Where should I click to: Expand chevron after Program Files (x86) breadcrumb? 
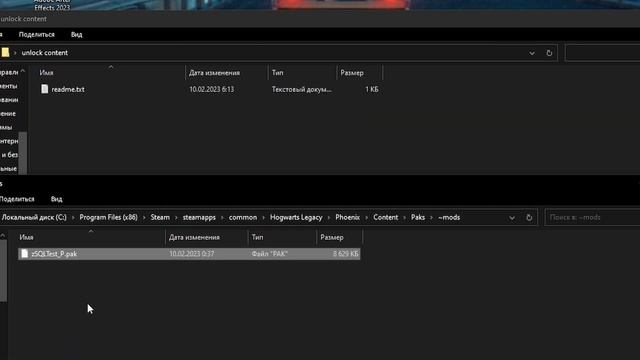tap(144, 218)
